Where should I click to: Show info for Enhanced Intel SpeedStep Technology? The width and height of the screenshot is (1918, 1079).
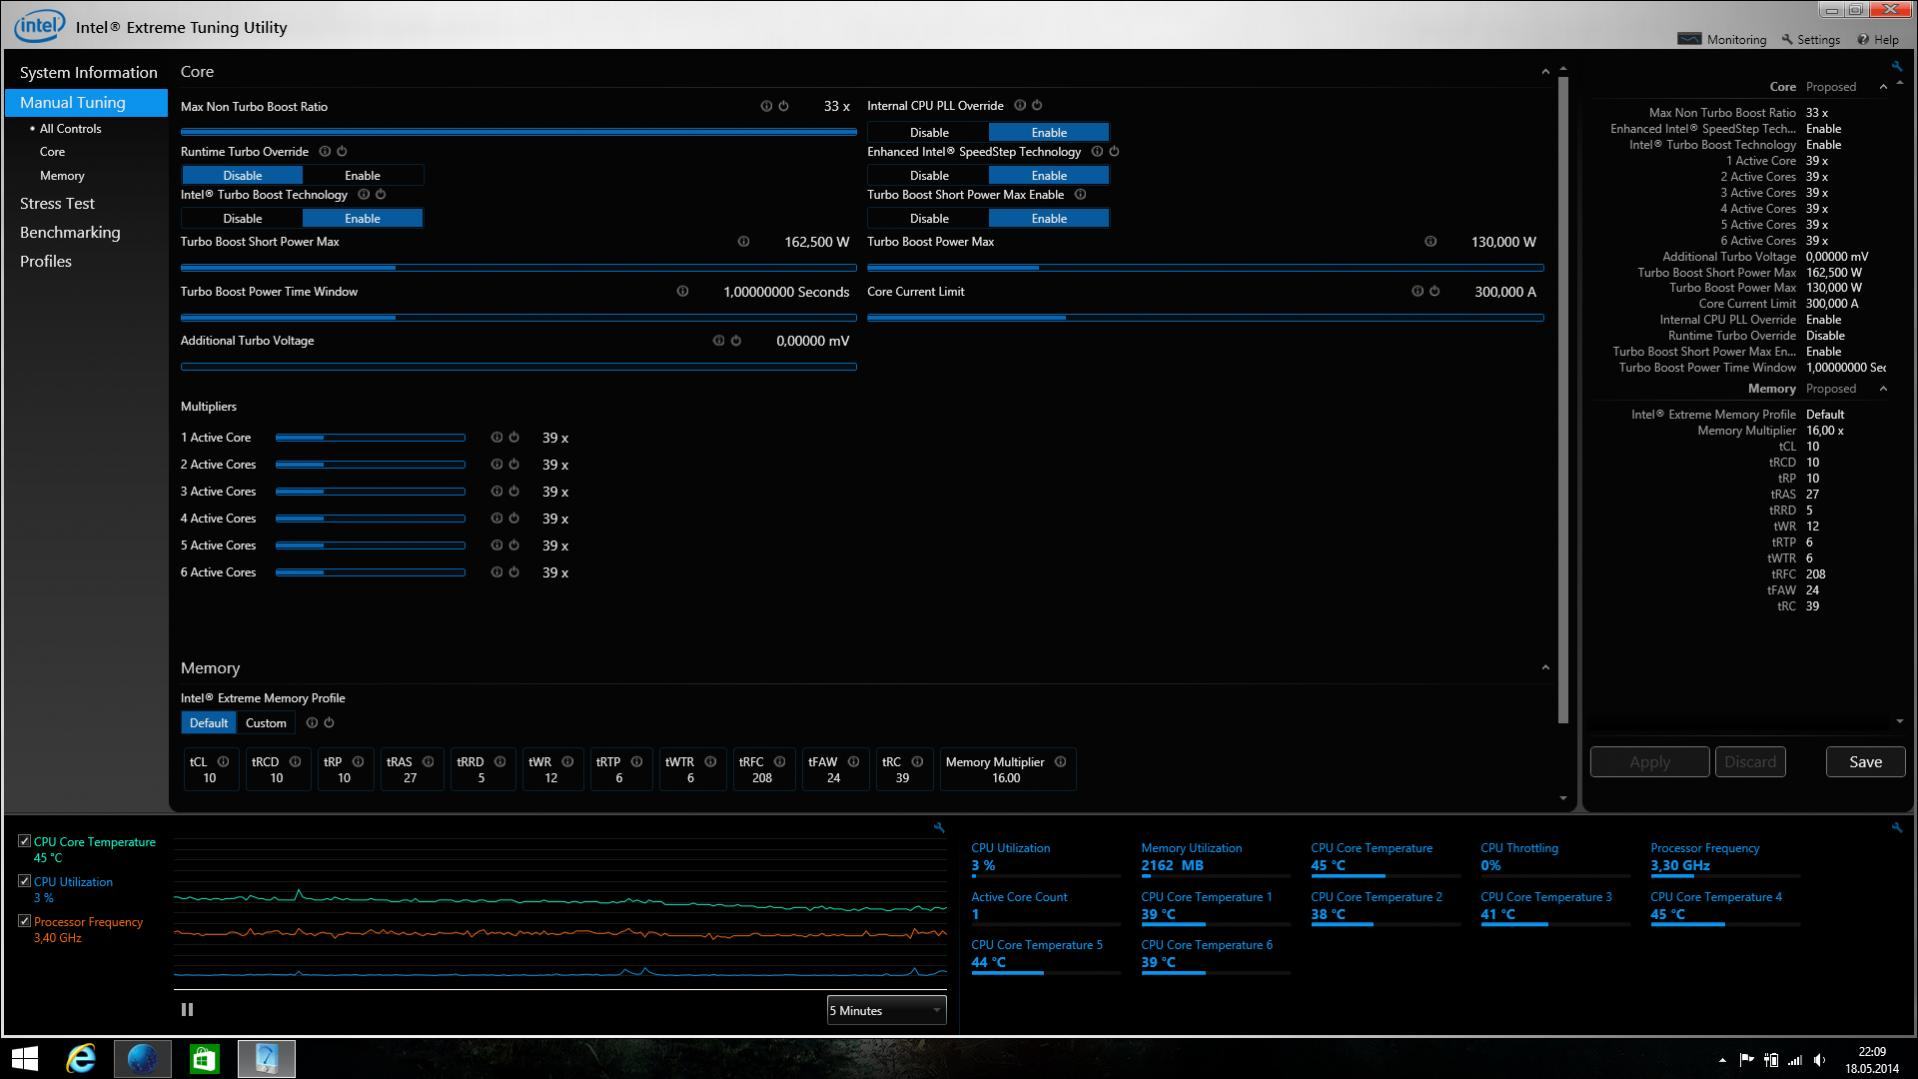coord(1097,152)
